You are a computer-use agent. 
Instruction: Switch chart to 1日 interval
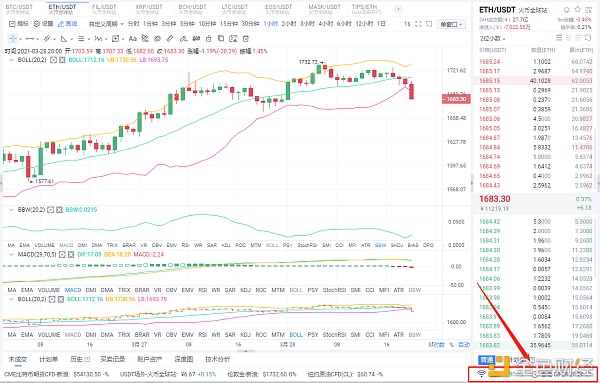pyautogui.click(x=381, y=24)
